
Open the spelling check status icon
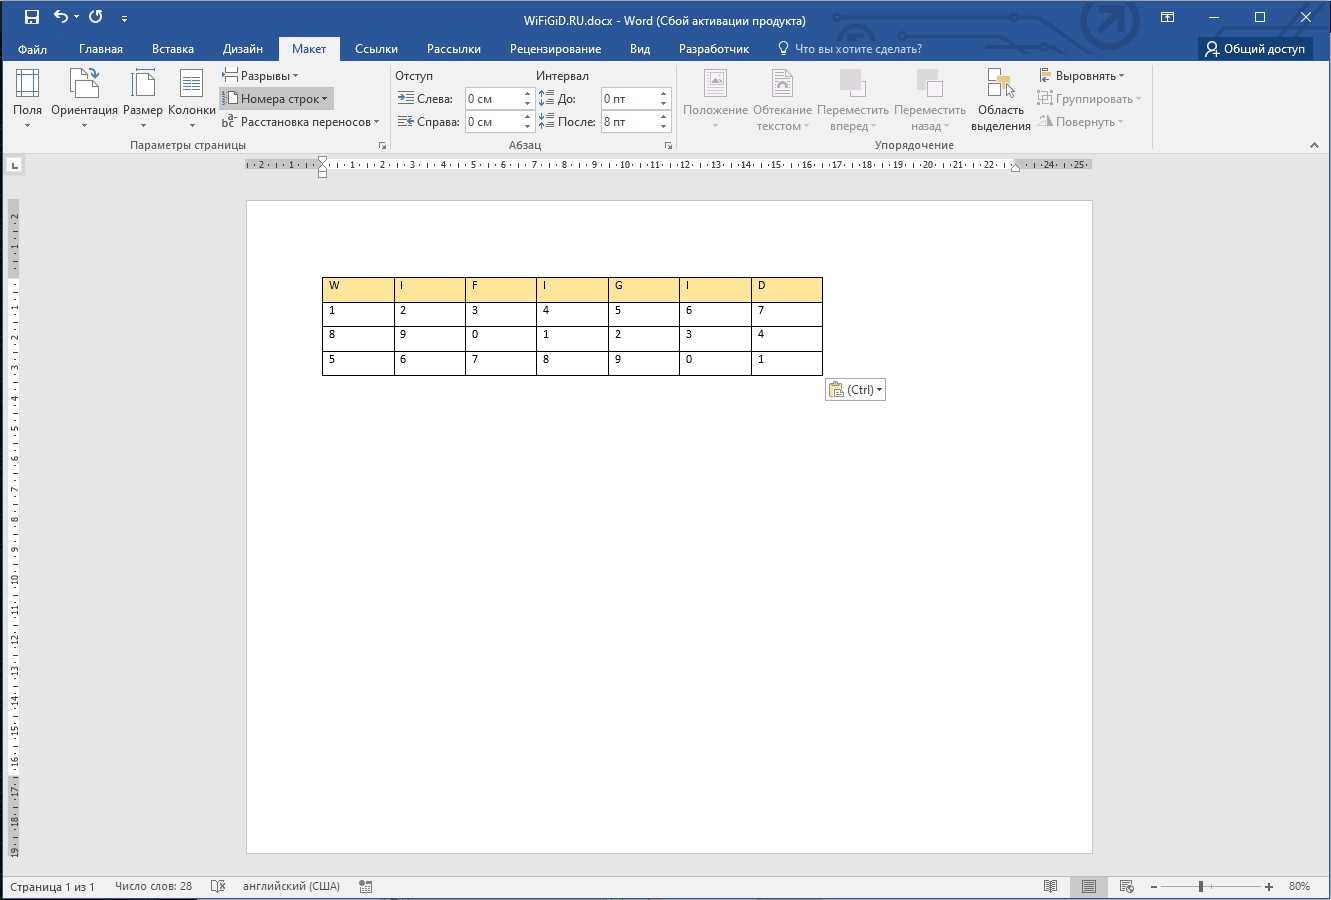pyautogui.click(x=218, y=887)
